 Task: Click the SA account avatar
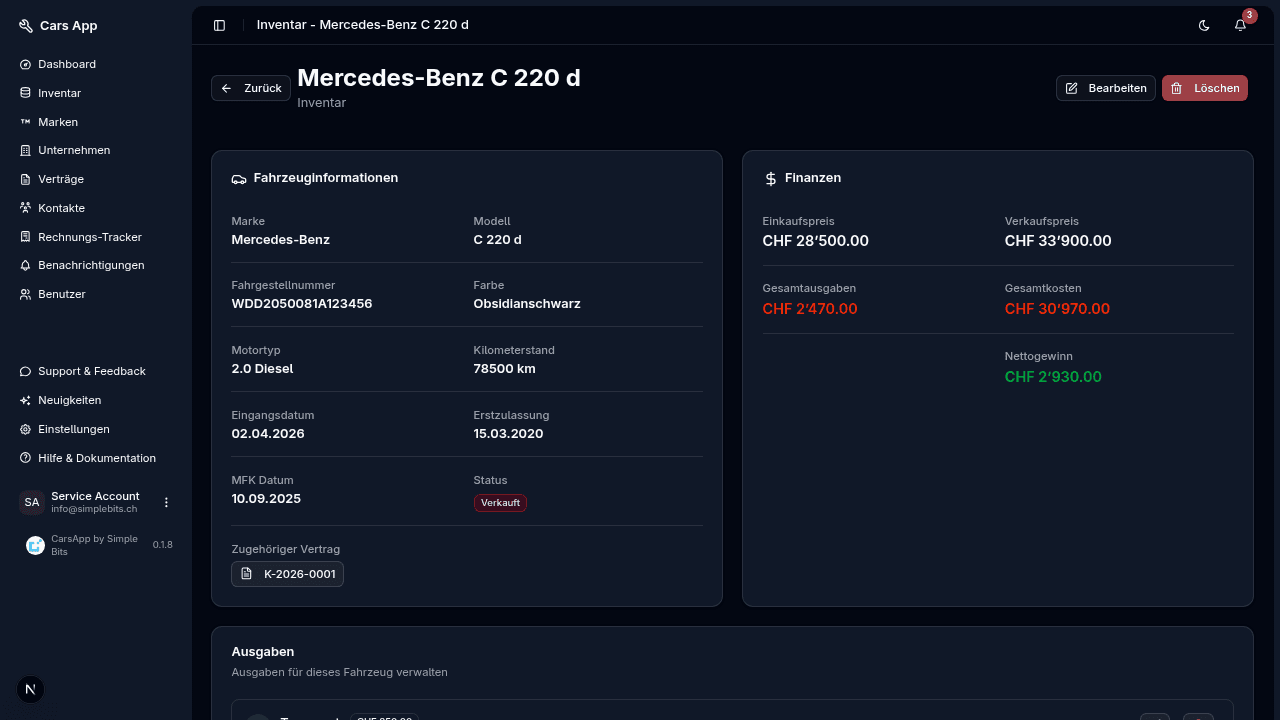point(32,502)
